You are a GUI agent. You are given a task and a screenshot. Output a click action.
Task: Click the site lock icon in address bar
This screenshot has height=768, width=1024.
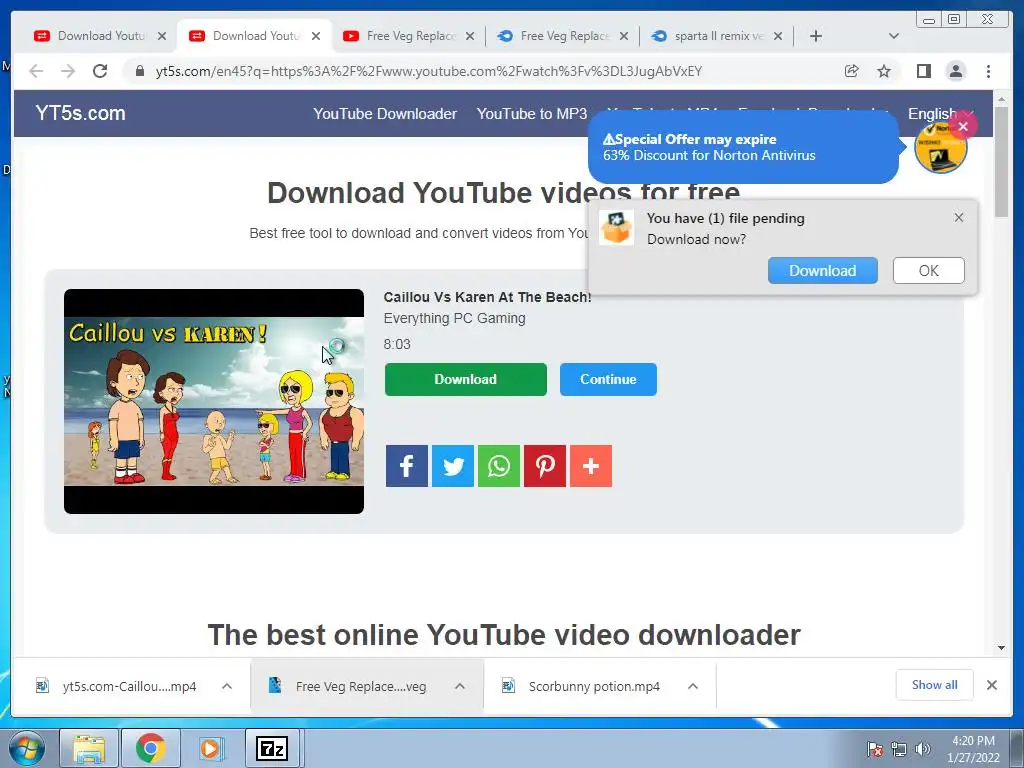tap(140, 71)
